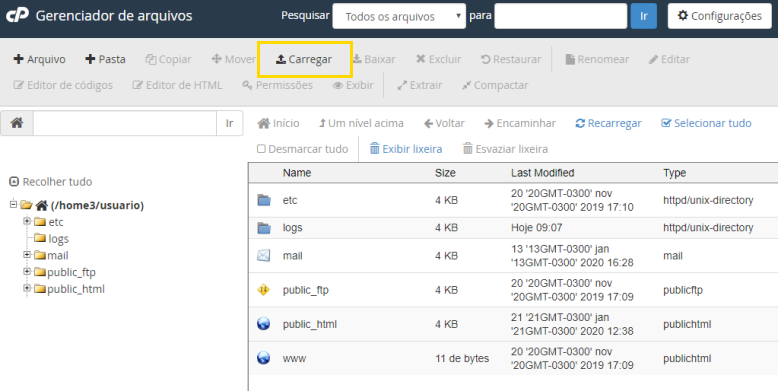
Task: Click the Excluir delete item
Action: point(439,59)
